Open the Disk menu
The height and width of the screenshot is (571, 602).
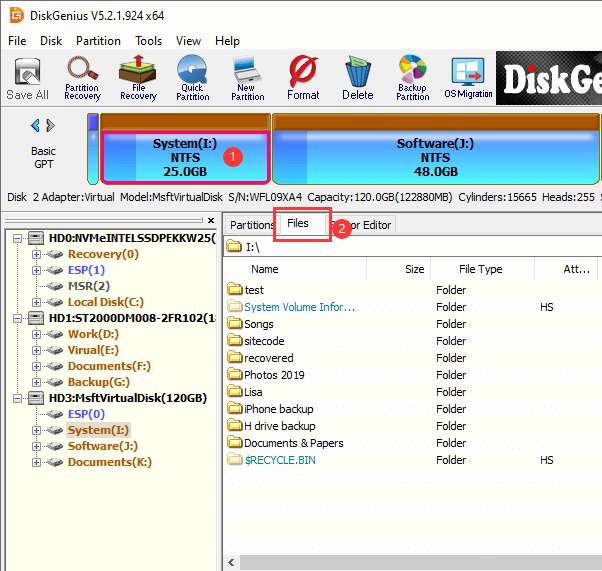tap(51, 41)
